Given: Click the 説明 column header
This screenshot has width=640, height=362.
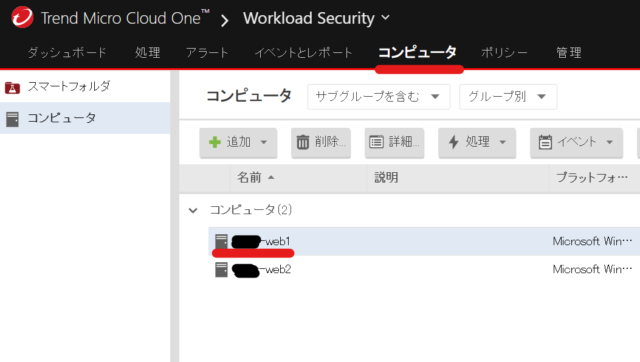Looking at the screenshot, I should [x=386, y=178].
